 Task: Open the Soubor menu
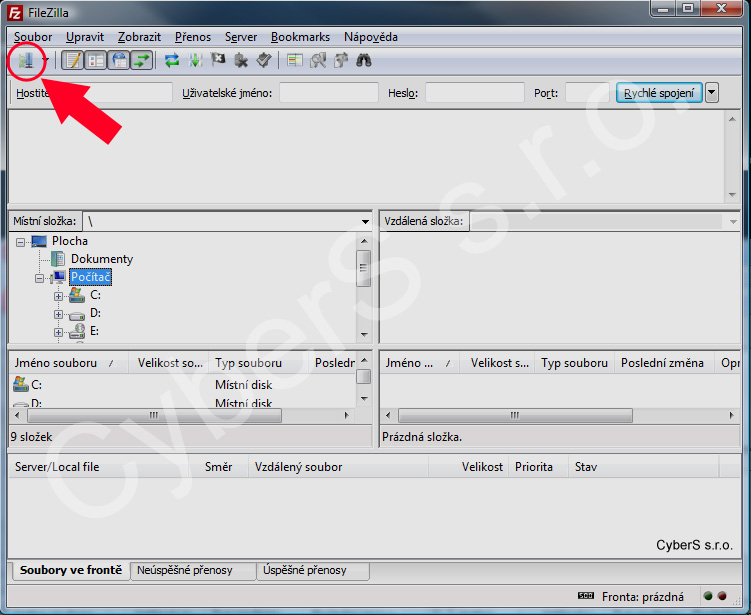coord(33,37)
